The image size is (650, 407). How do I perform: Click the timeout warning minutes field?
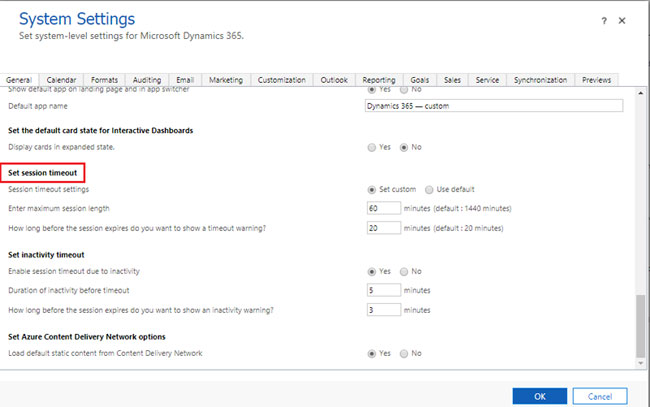pos(384,228)
